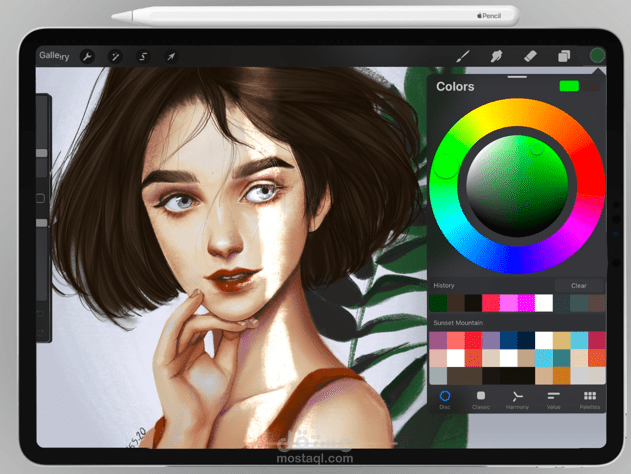631x474 pixels.
Task: Pick the mauve purple Sunset Mountain swatch
Action: (438, 340)
